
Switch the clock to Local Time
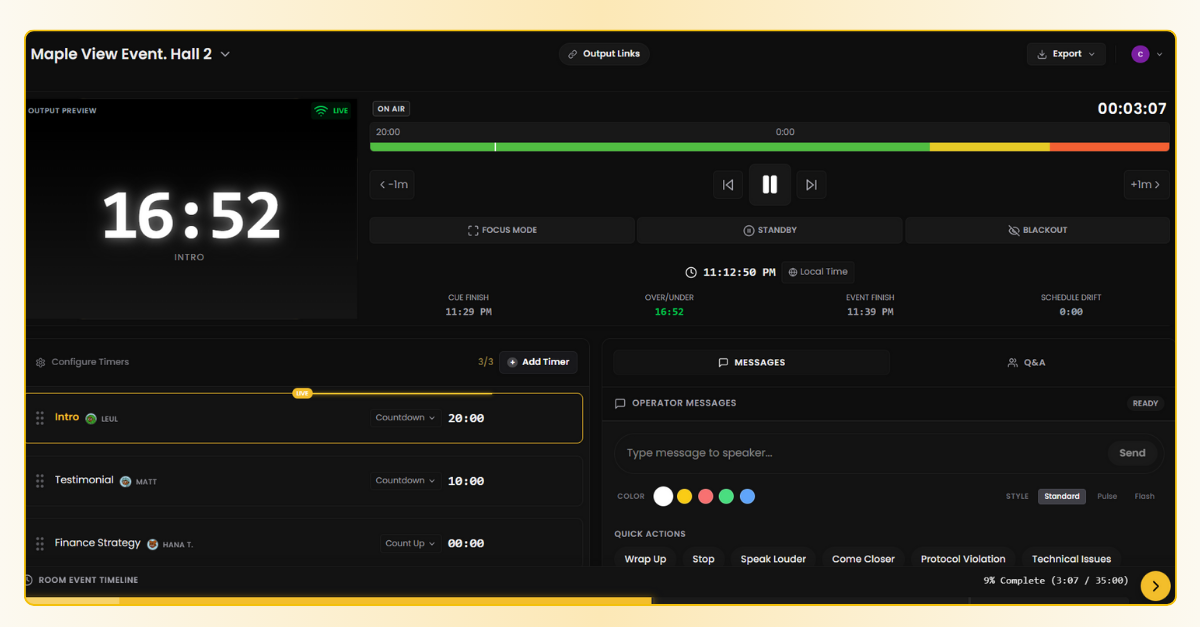coord(818,271)
